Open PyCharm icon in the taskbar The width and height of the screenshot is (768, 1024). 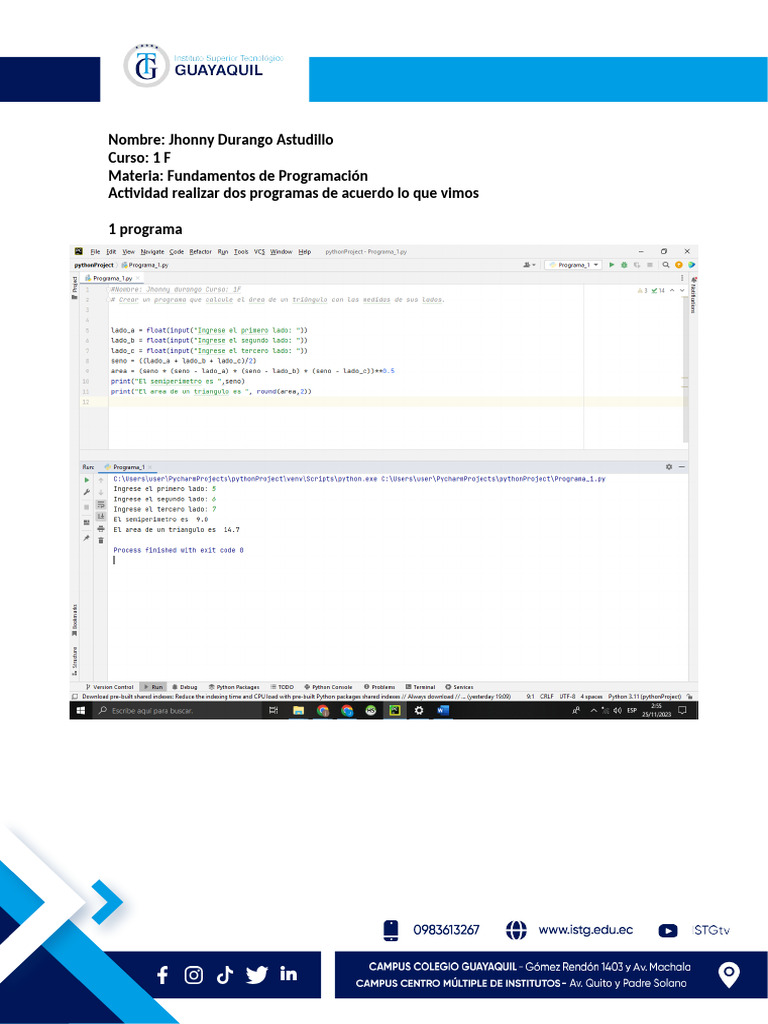click(395, 711)
